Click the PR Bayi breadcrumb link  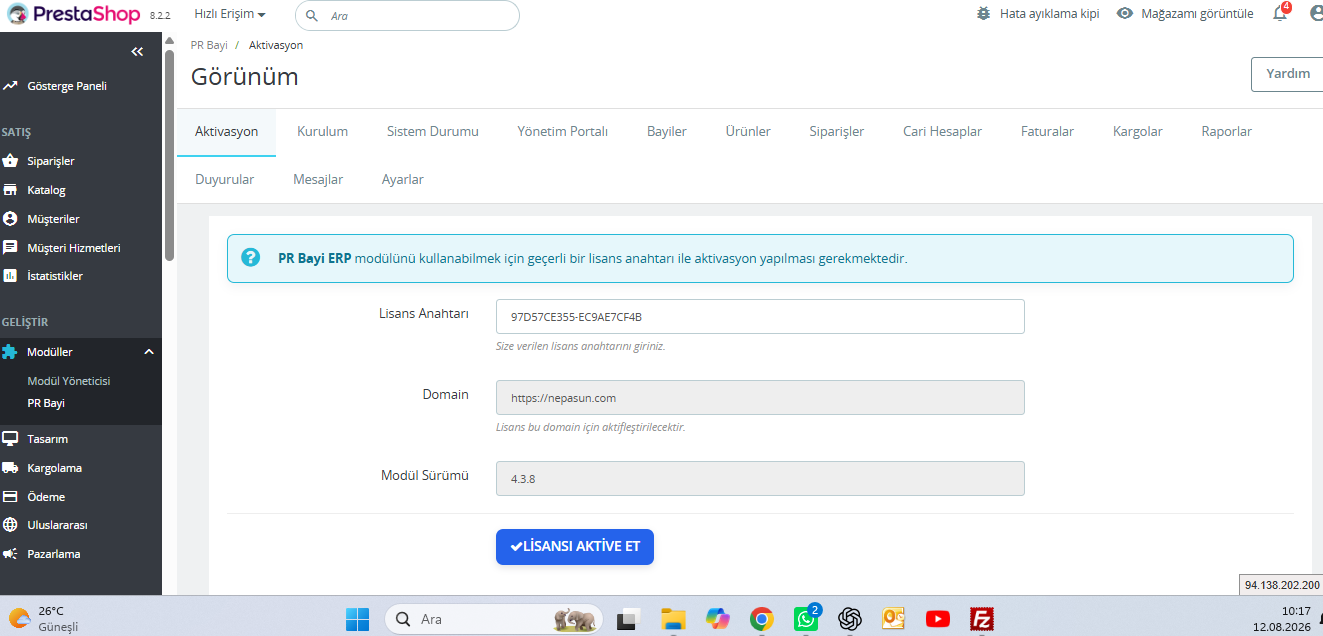click(209, 45)
